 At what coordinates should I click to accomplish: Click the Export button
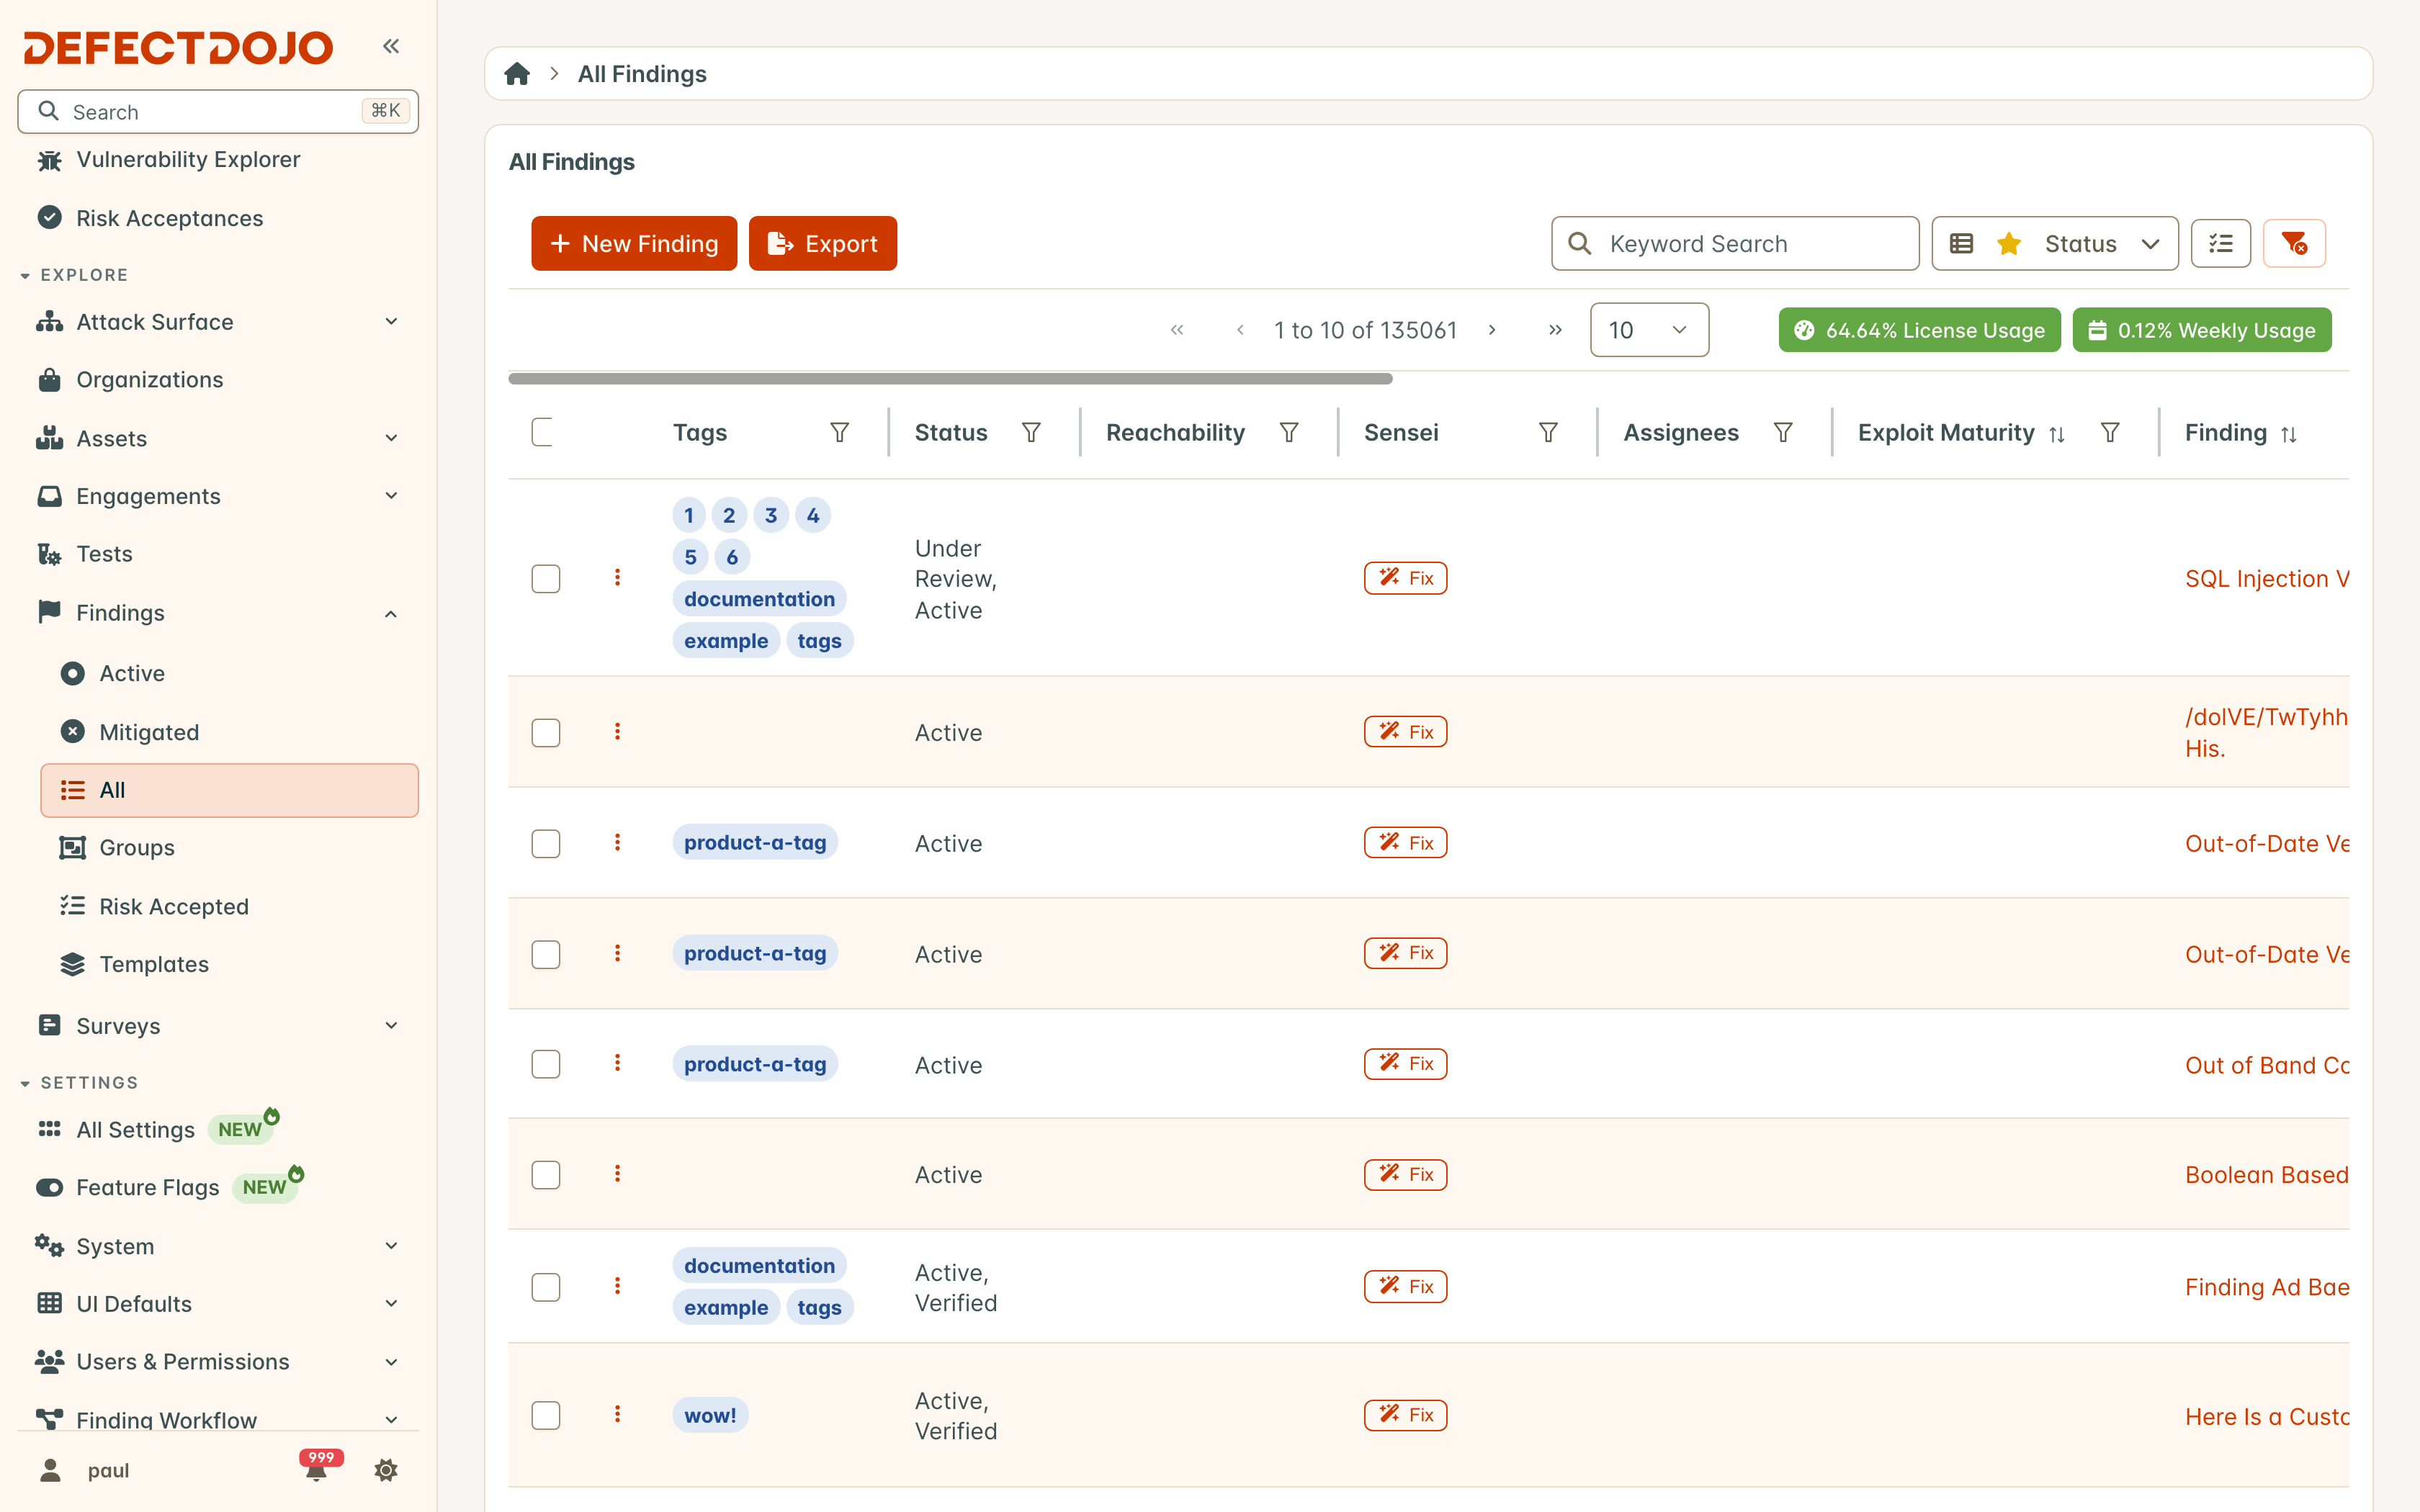[x=822, y=243]
